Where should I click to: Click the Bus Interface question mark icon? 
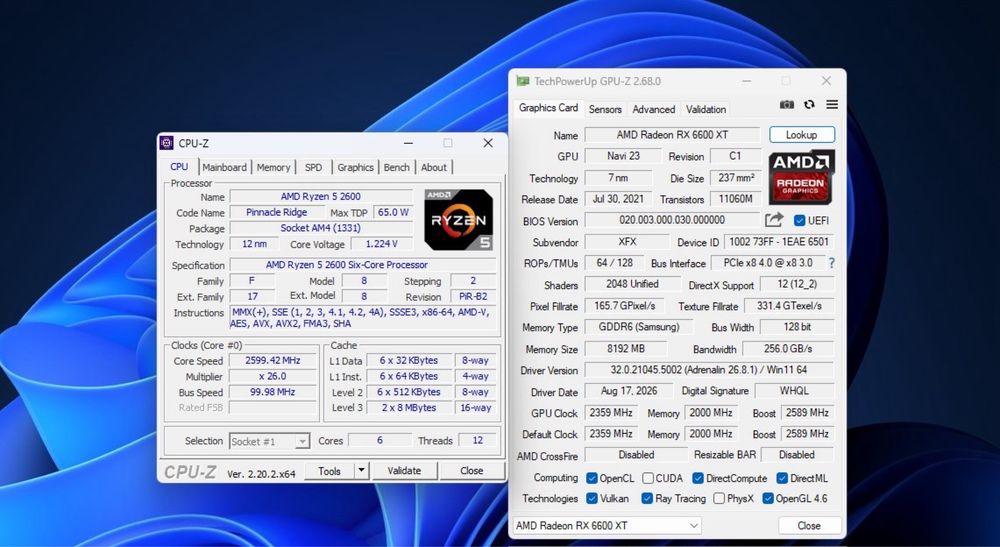pyautogui.click(x=831, y=263)
